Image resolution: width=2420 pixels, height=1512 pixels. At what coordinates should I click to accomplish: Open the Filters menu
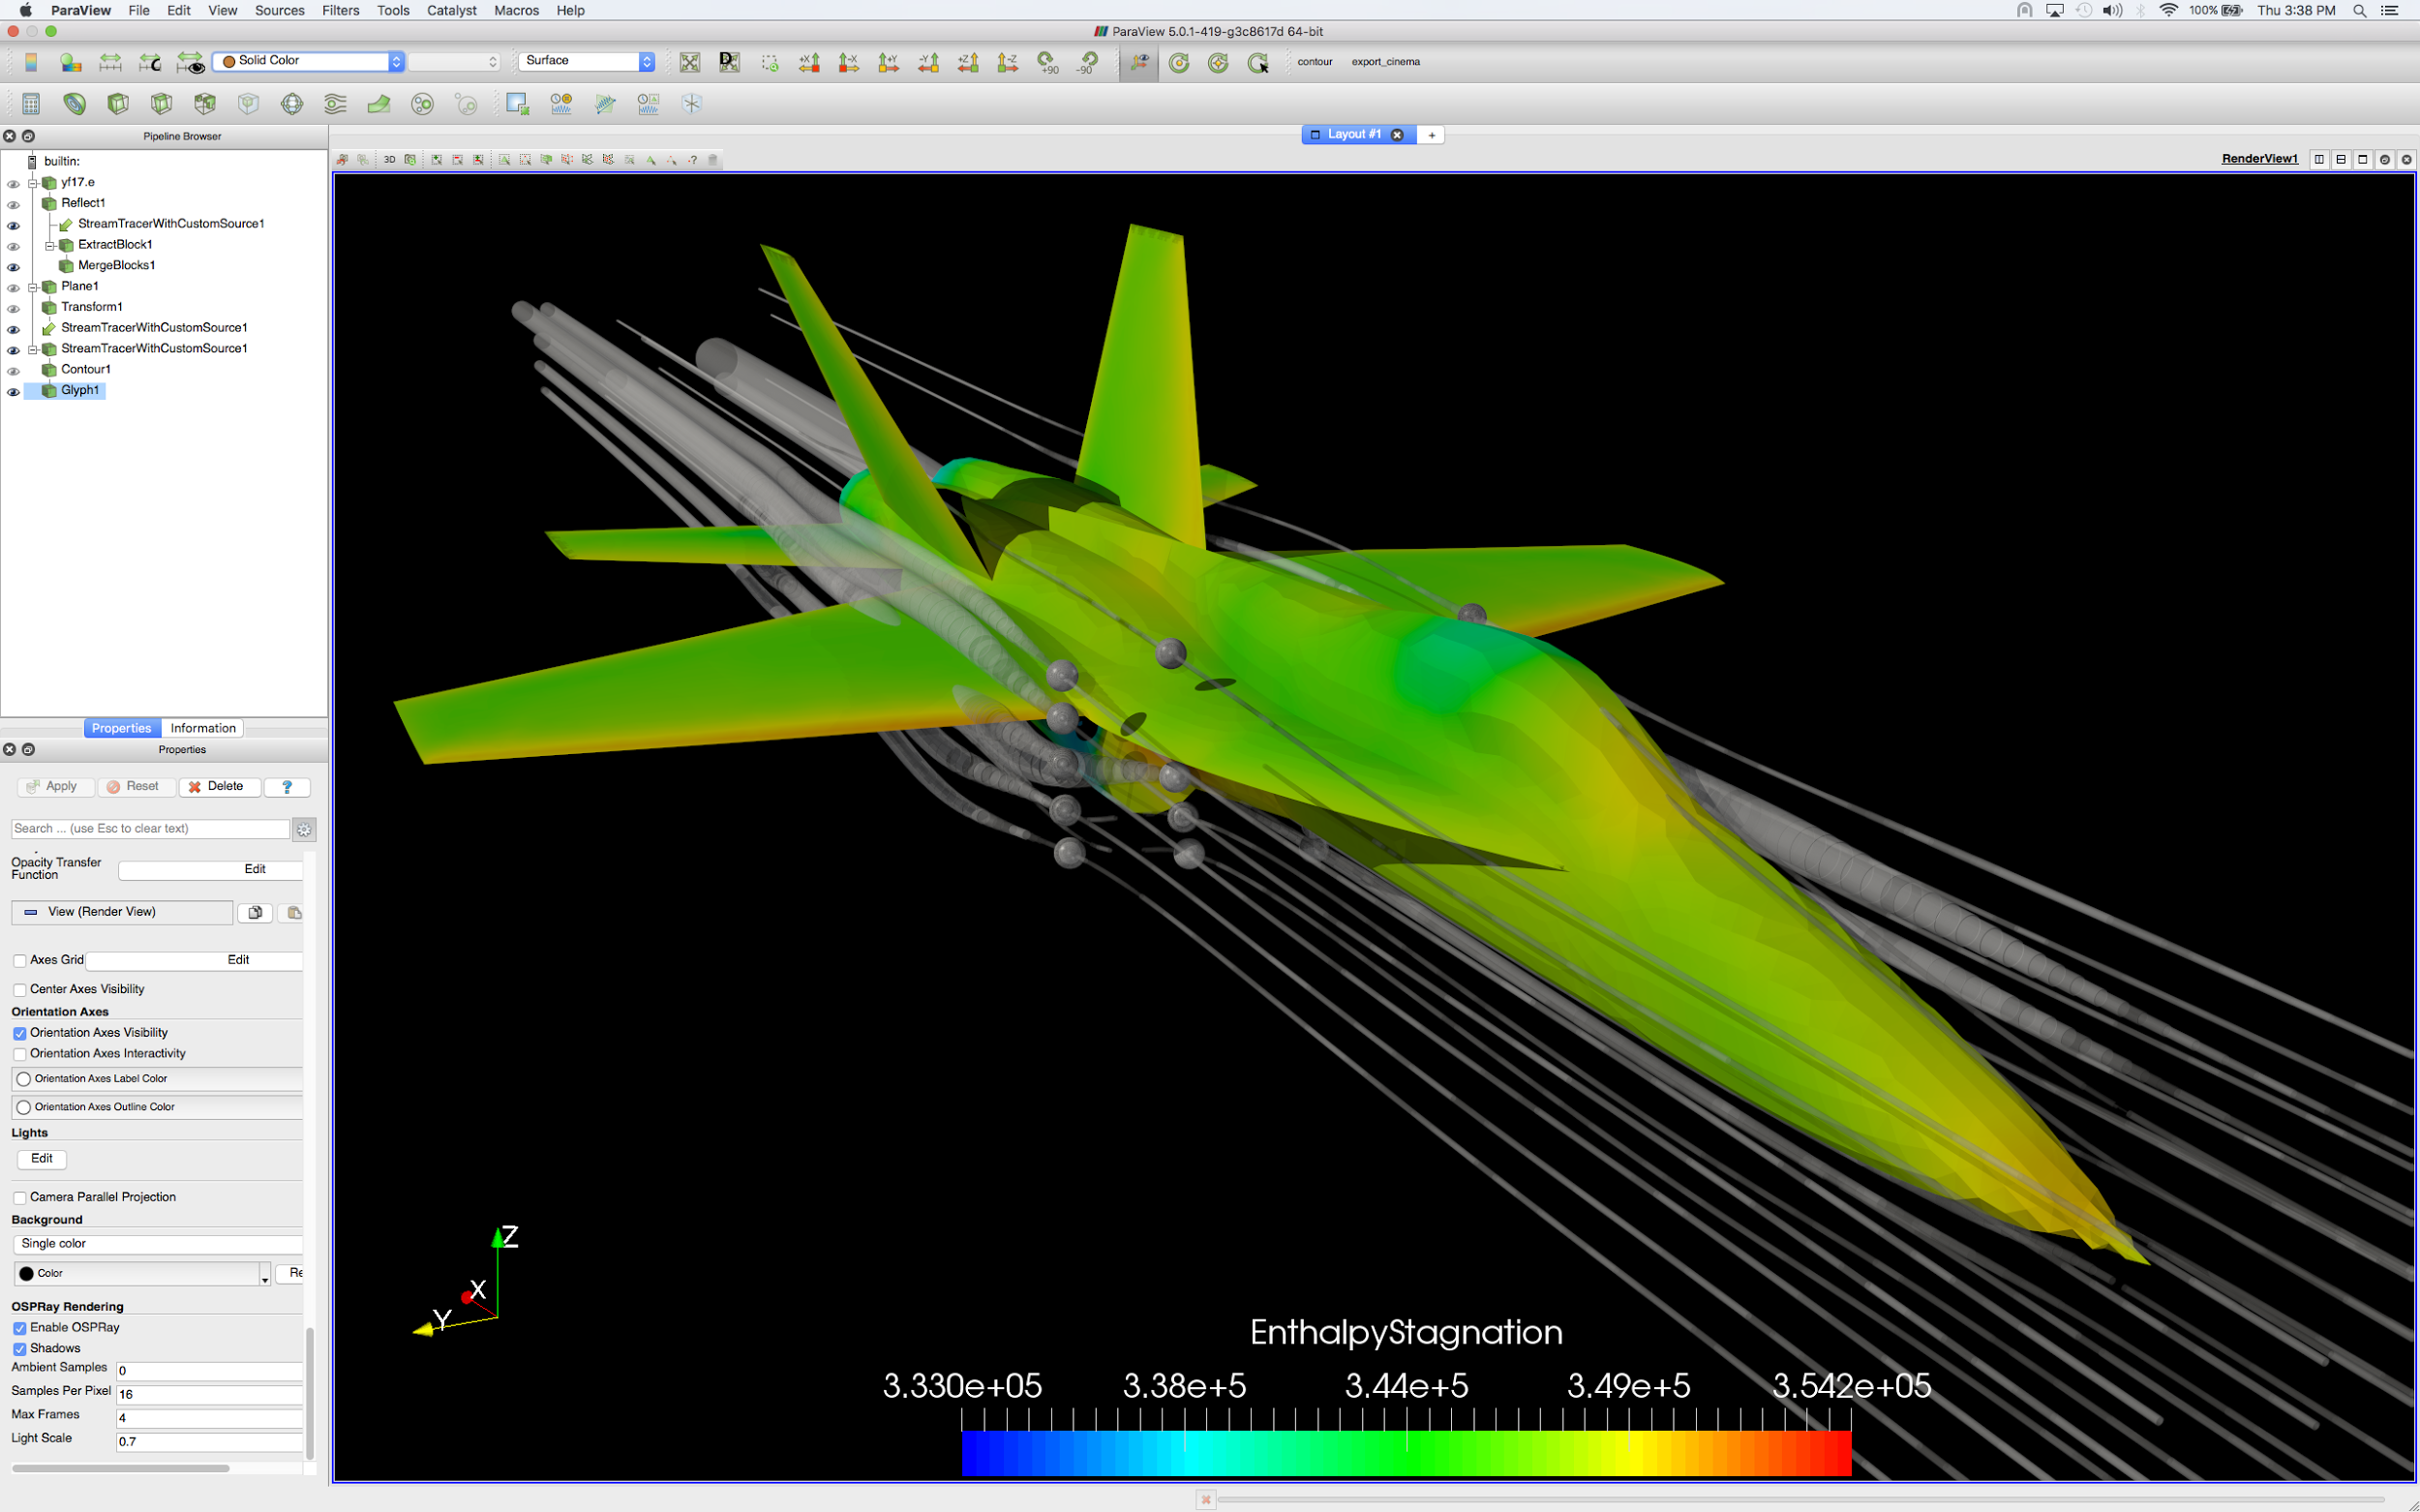pos(340,10)
